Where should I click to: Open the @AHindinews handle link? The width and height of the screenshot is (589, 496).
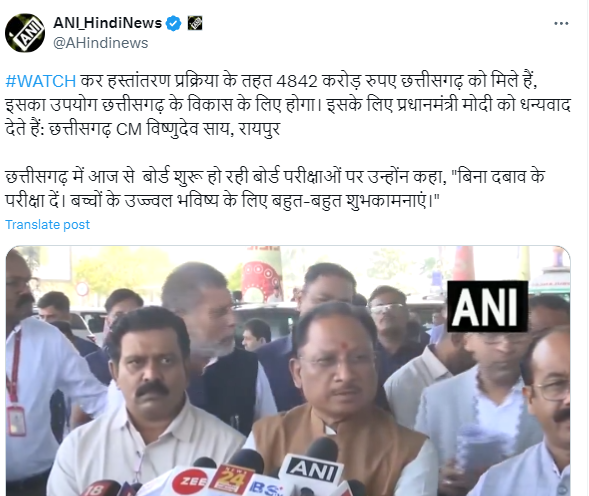coord(101,43)
